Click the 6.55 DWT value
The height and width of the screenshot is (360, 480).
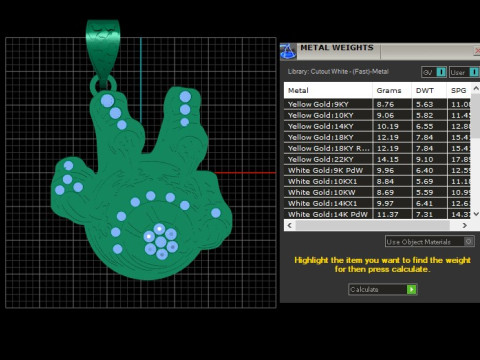click(x=425, y=126)
